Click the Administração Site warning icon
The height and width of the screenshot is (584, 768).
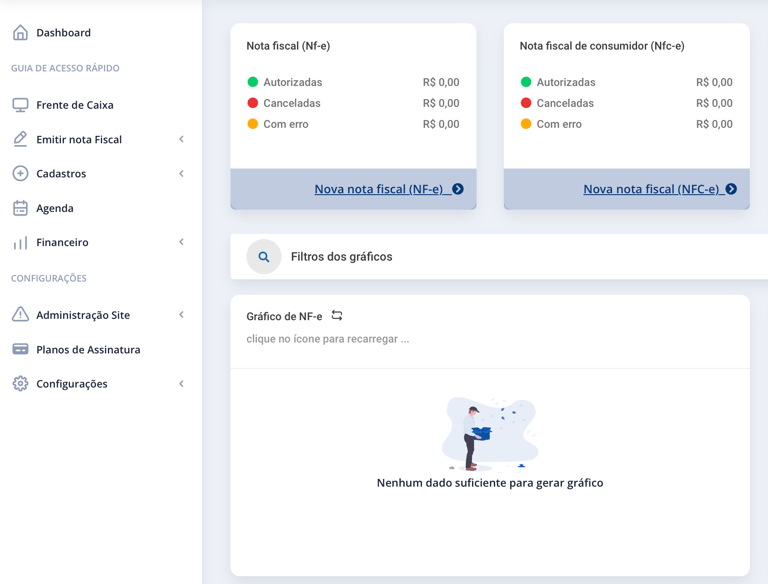[x=20, y=314]
